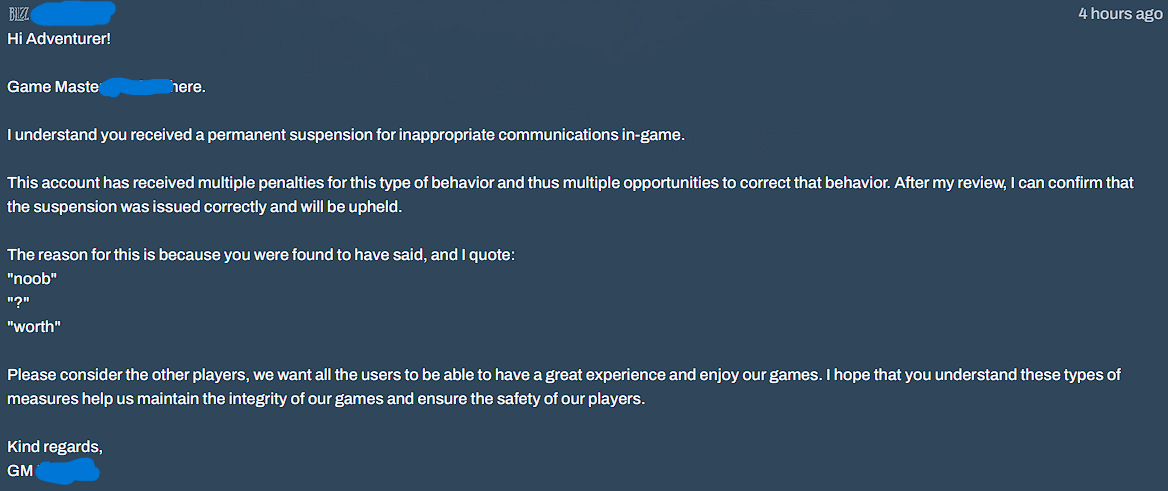Click the quoted word "noob"

[32, 279]
